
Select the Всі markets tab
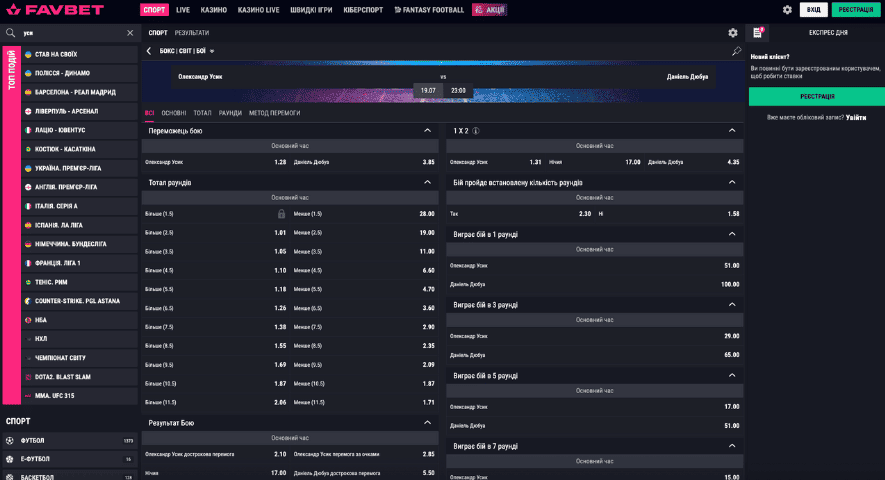(x=149, y=113)
